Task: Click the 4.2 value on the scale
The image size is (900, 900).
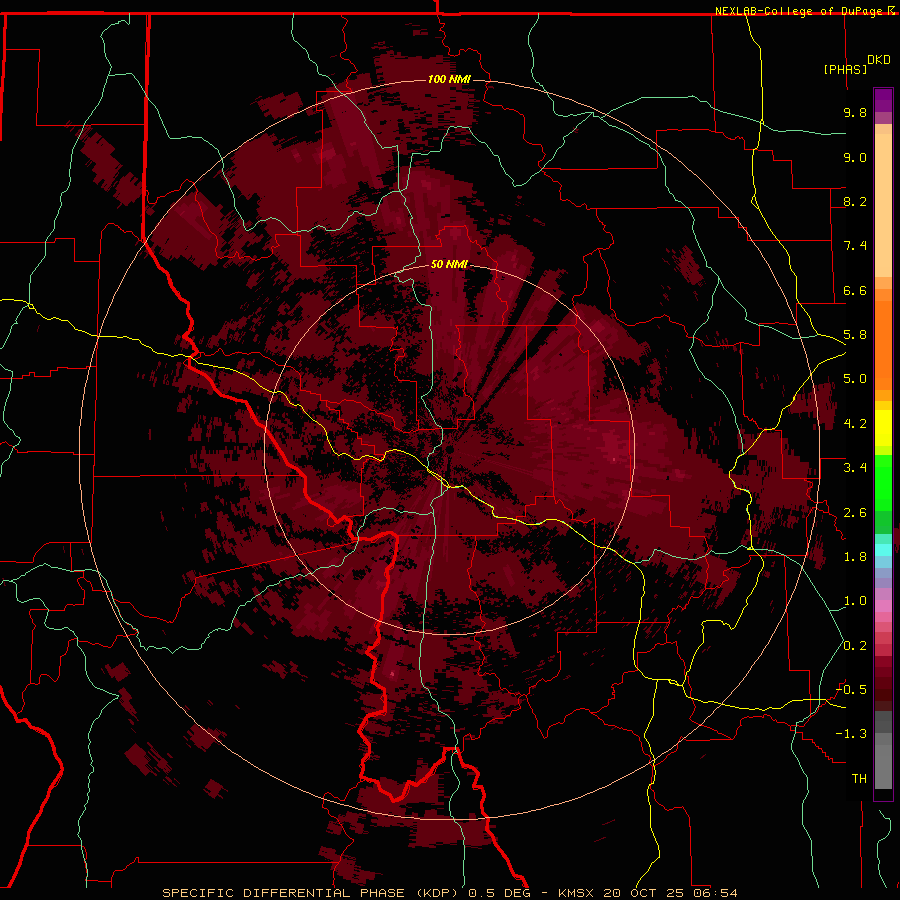Action: coord(855,424)
